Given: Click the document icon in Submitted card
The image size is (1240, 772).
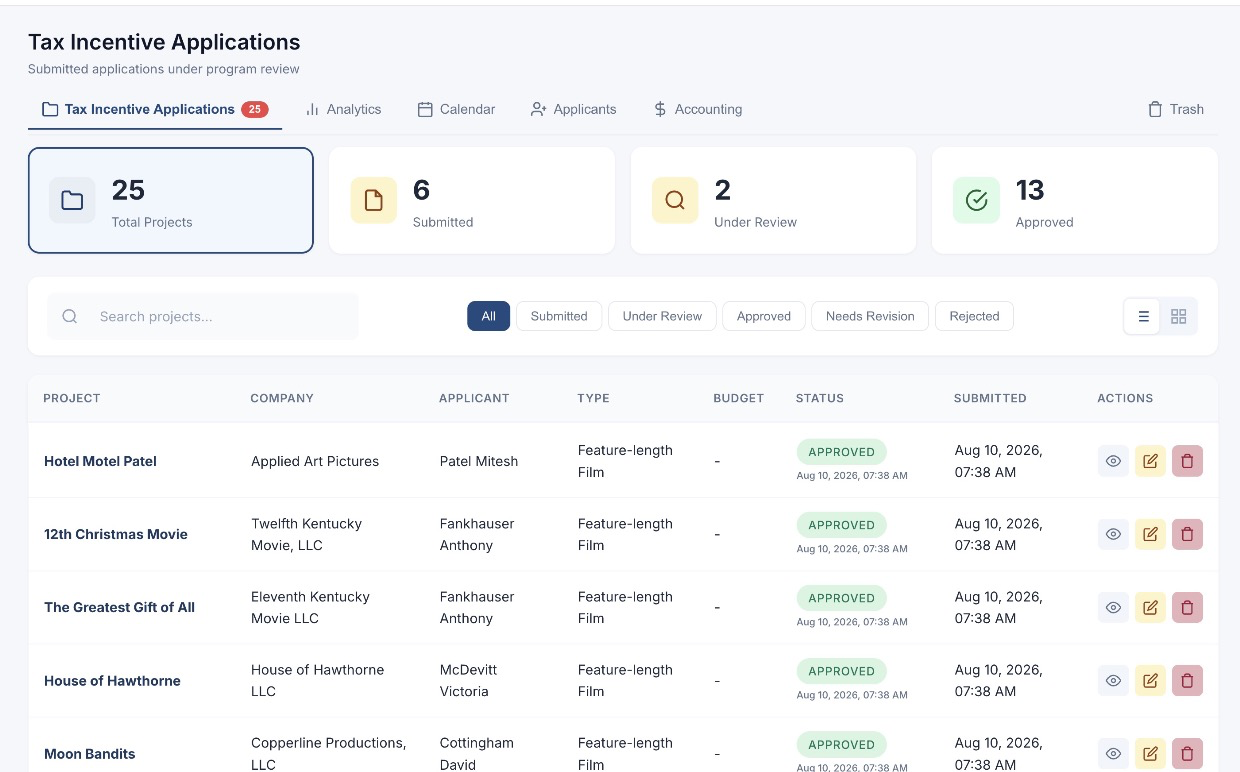Looking at the screenshot, I should pos(373,201).
